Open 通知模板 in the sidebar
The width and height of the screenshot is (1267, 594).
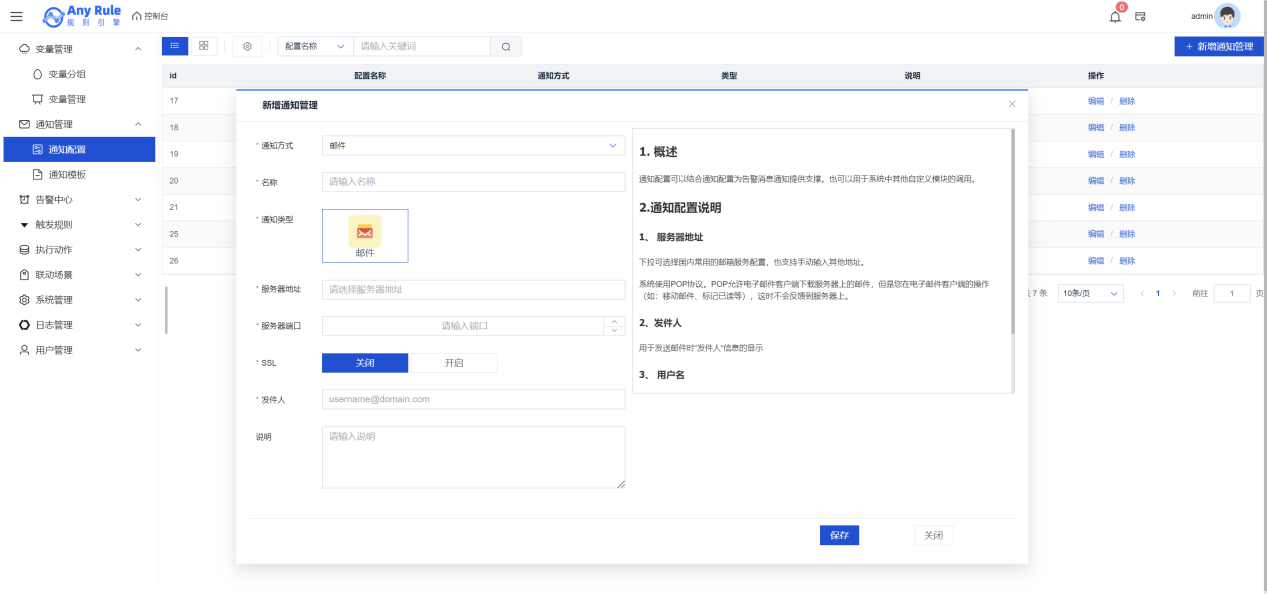point(67,175)
